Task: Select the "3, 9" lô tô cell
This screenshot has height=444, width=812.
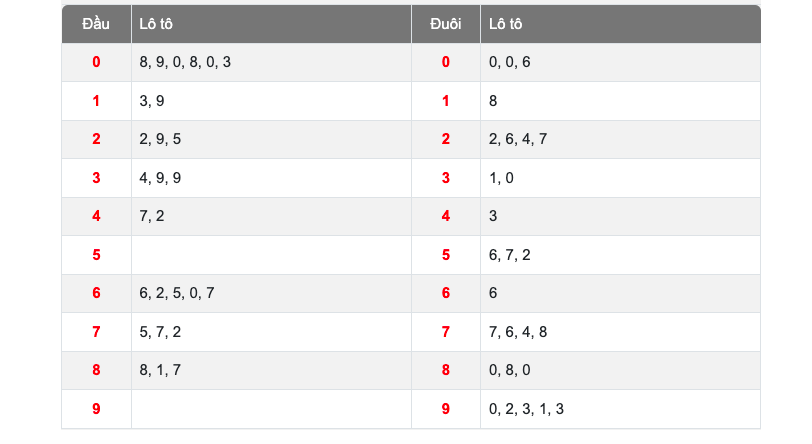Action: click(151, 101)
